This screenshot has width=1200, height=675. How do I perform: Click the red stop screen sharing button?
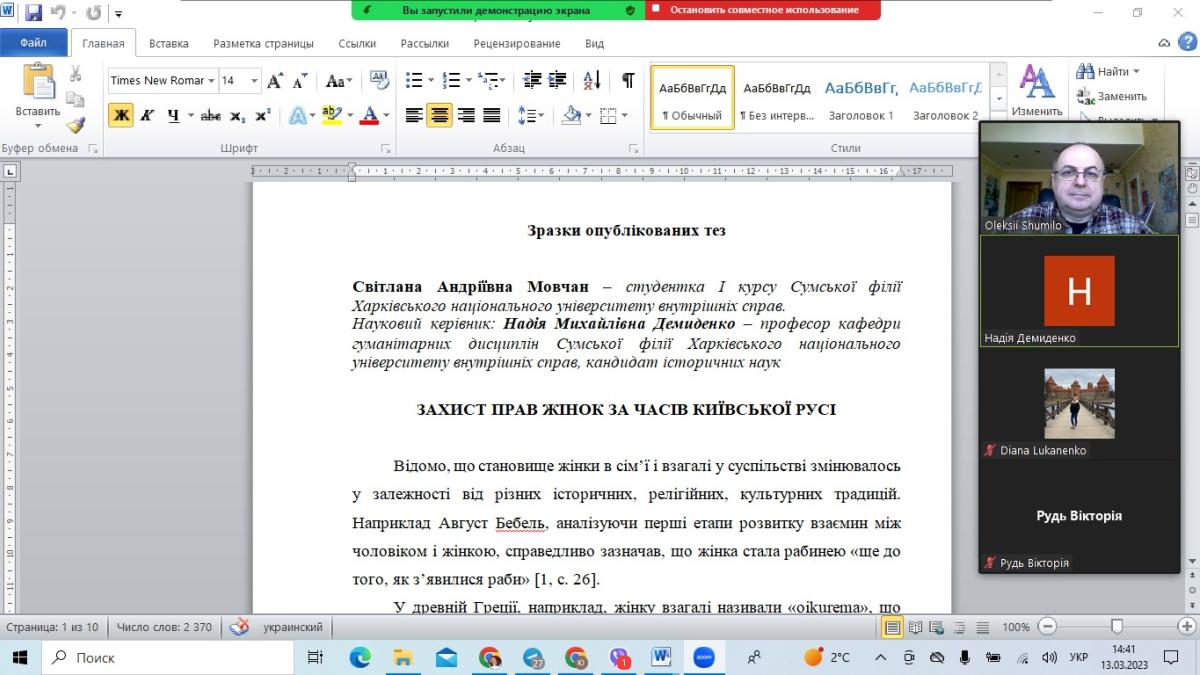pos(763,10)
